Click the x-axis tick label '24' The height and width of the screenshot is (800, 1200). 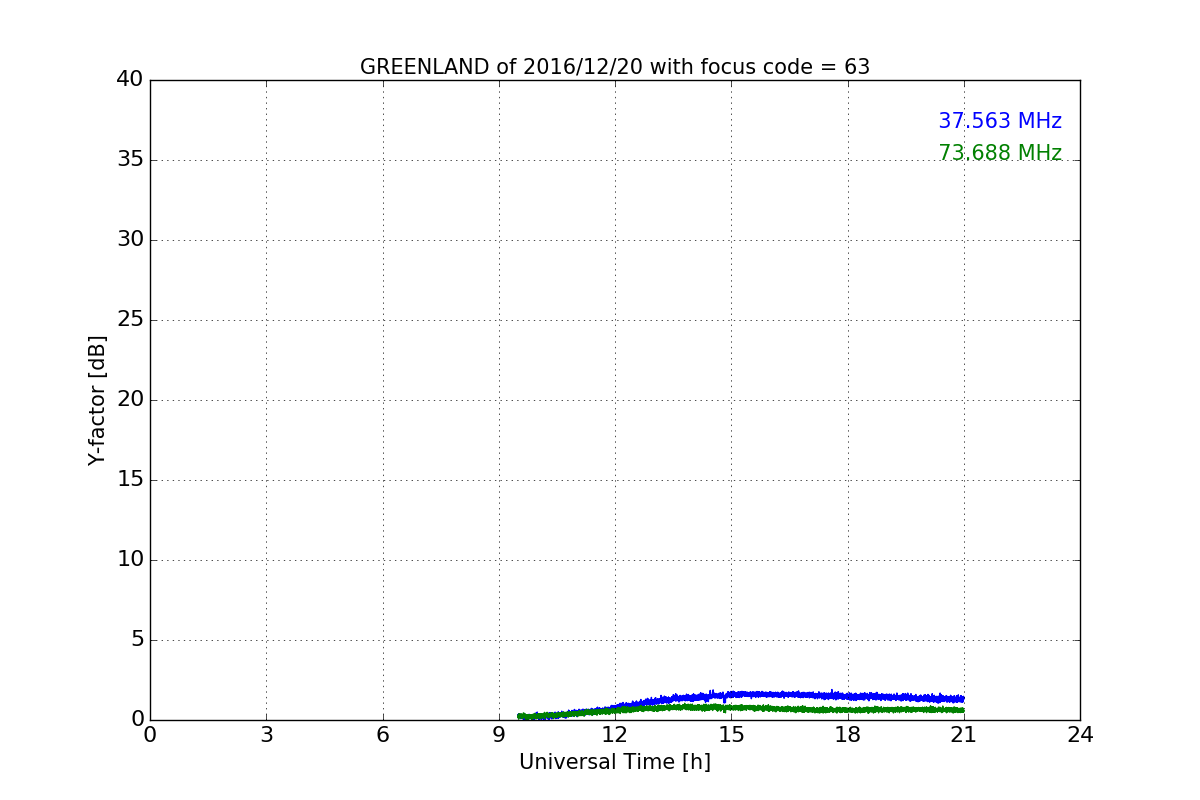pos(1080,735)
